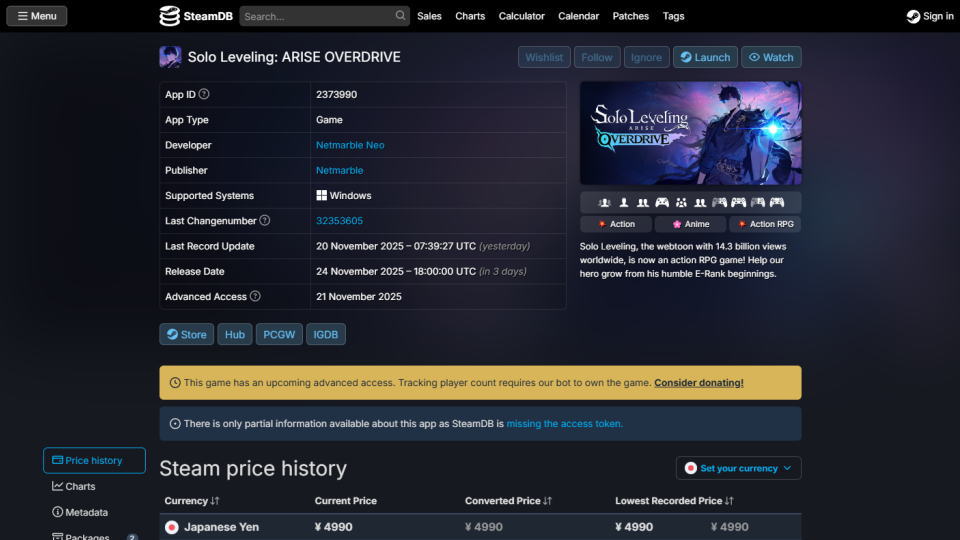Click the Advanced Access help icon
This screenshot has width=960, height=540.
coord(255,296)
